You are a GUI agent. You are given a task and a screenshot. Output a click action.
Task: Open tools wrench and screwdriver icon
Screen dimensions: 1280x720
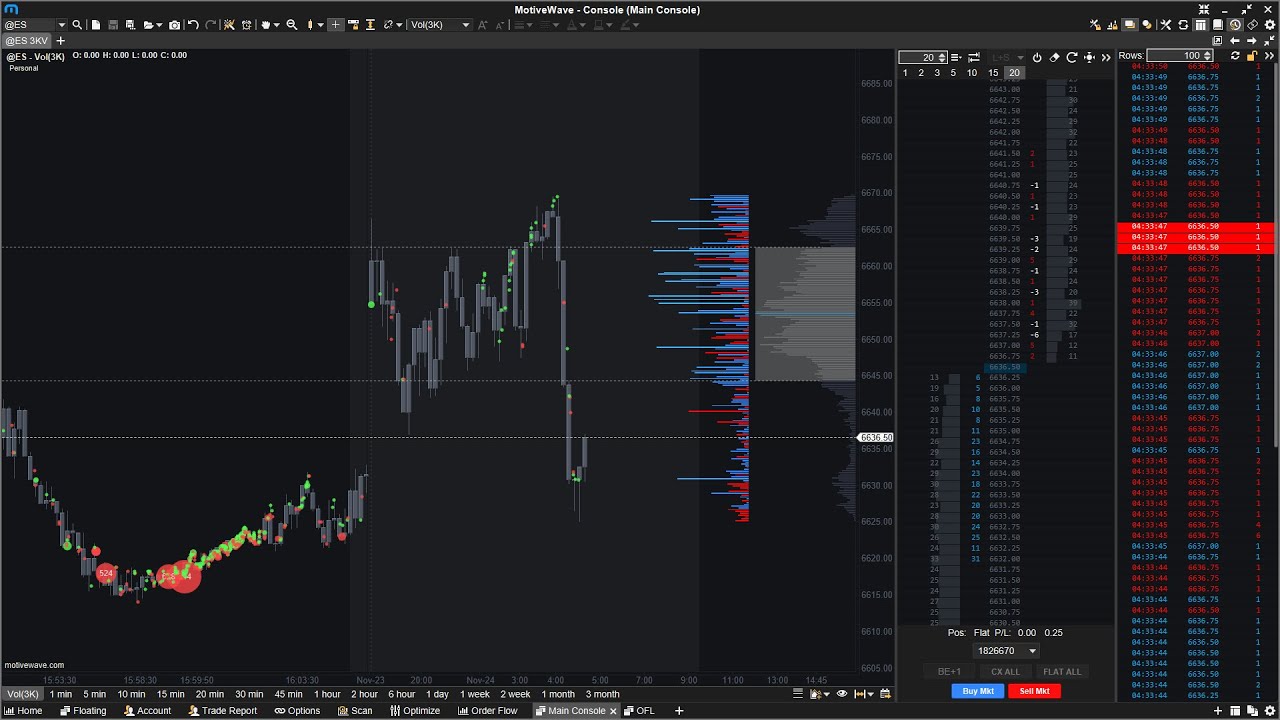(x=1166, y=25)
